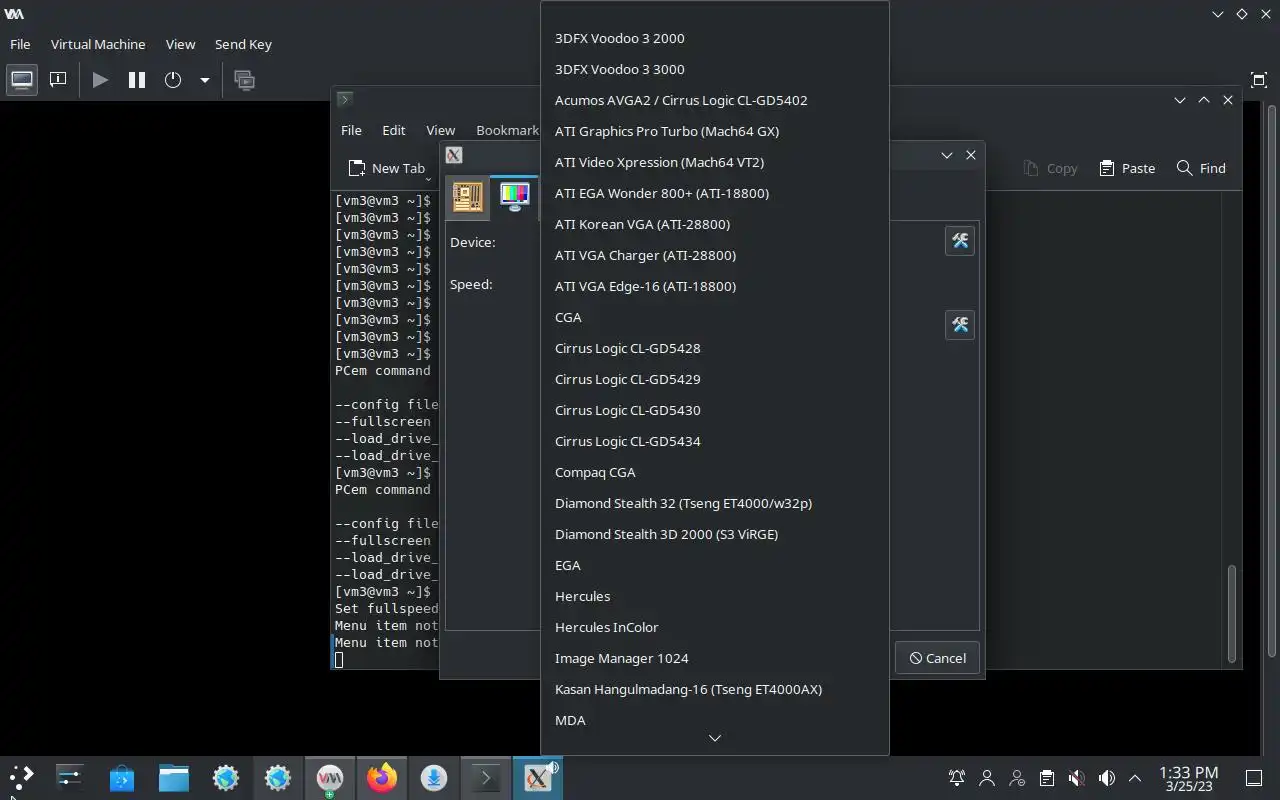Open Dolphin file manager from taskbar
Image resolution: width=1280 pixels, height=800 pixels.
[173, 777]
